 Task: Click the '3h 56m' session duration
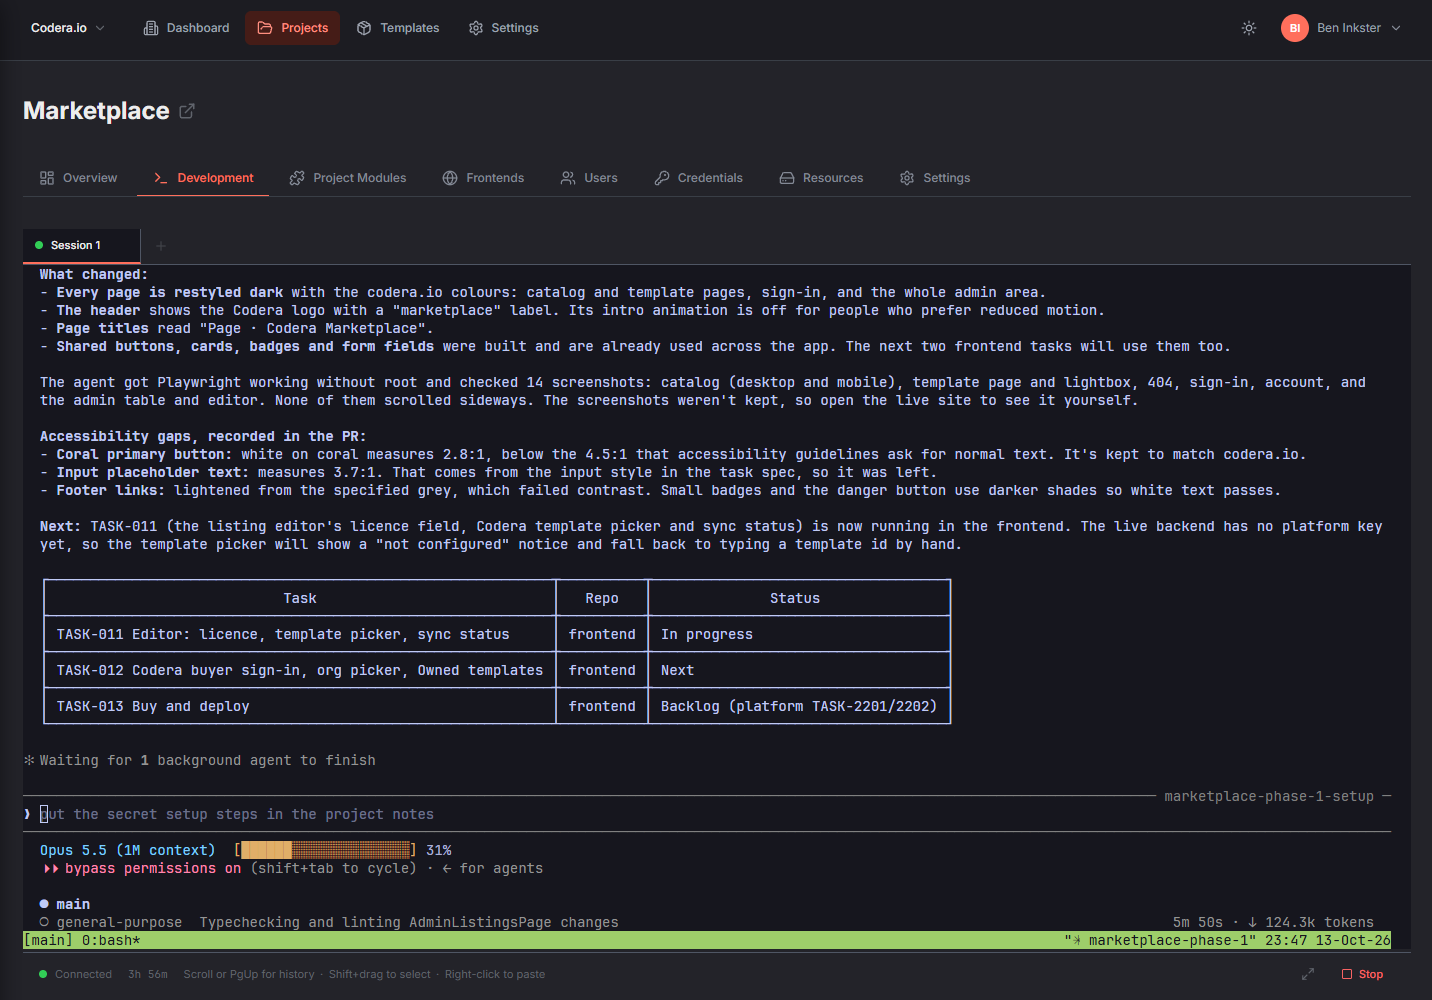tap(148, 974)
